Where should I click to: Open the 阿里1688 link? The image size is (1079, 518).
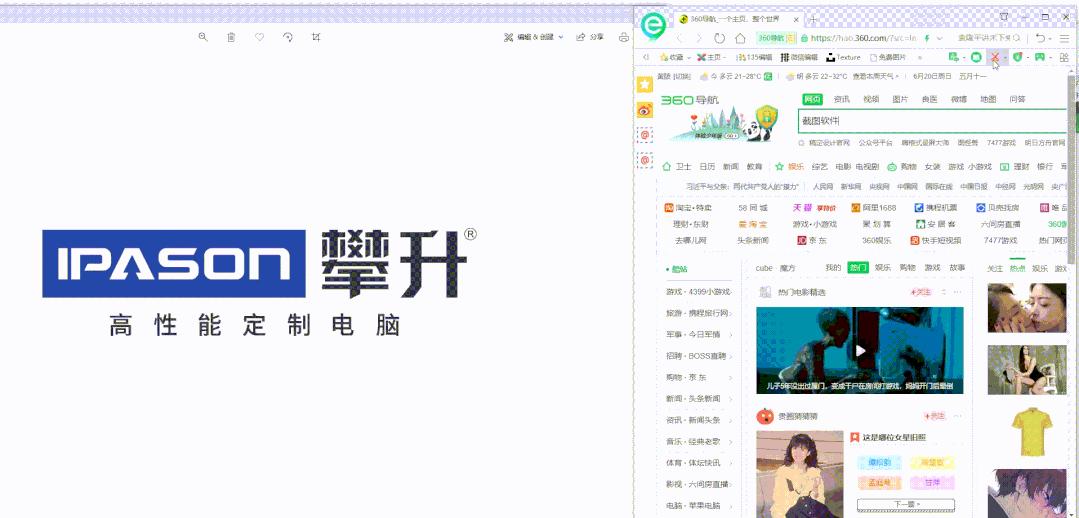pos(874,208)
